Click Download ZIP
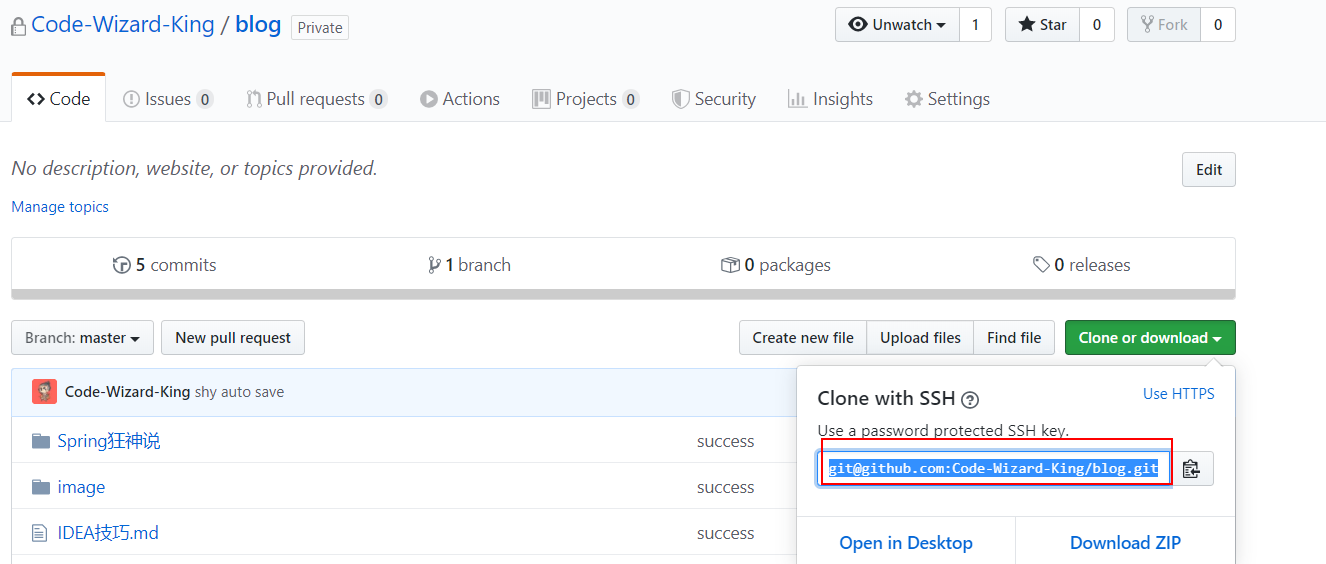The height and width of the screenshot is (564, 1326). click(x=1125, y=543)
